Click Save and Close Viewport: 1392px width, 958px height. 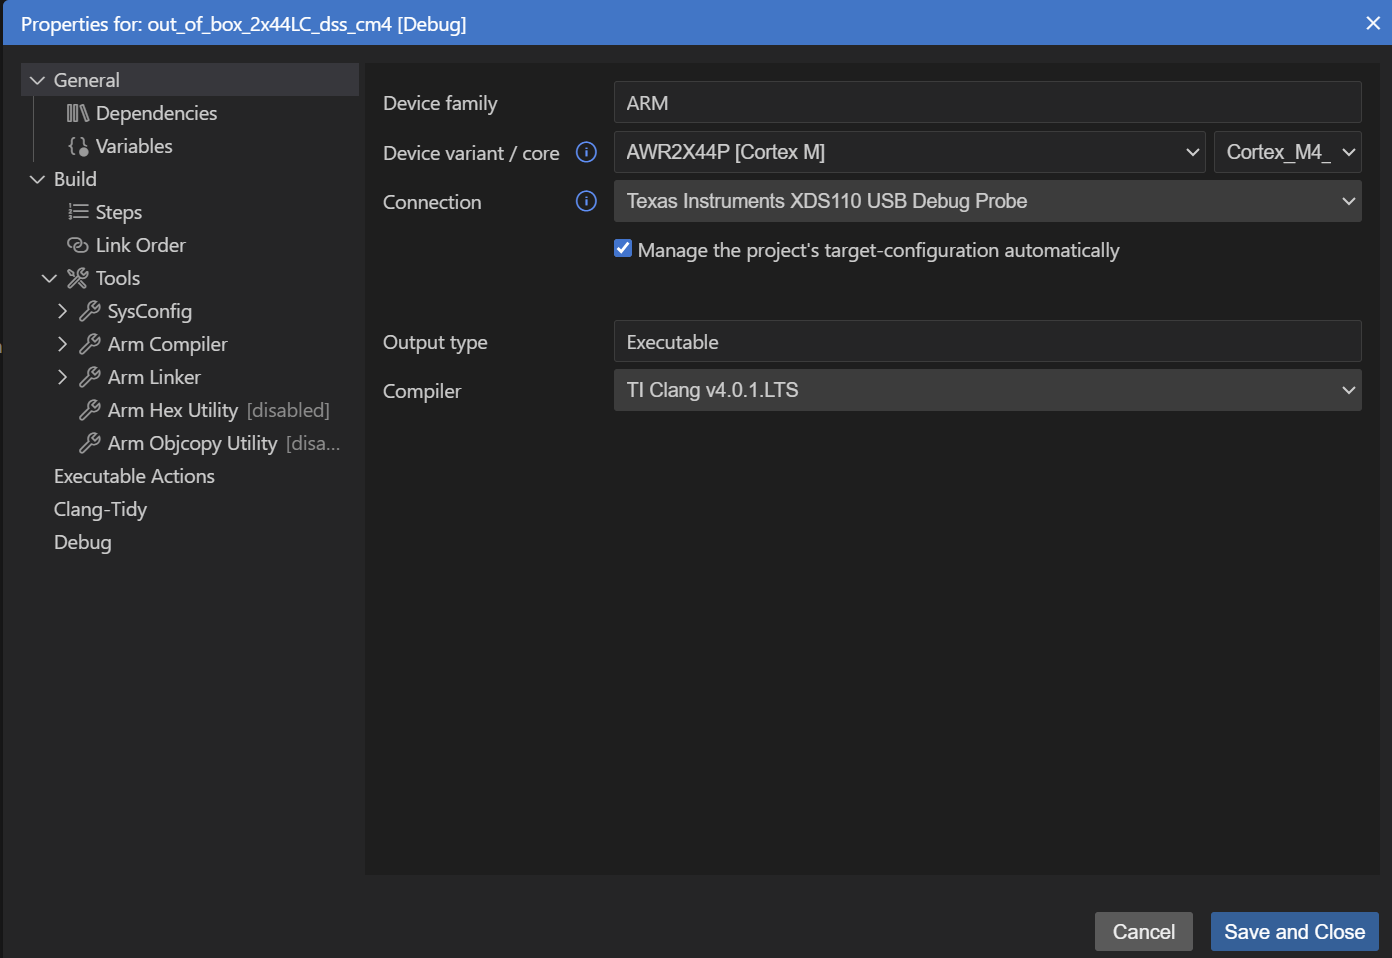pyautogui.click(x=1294, y=932)
